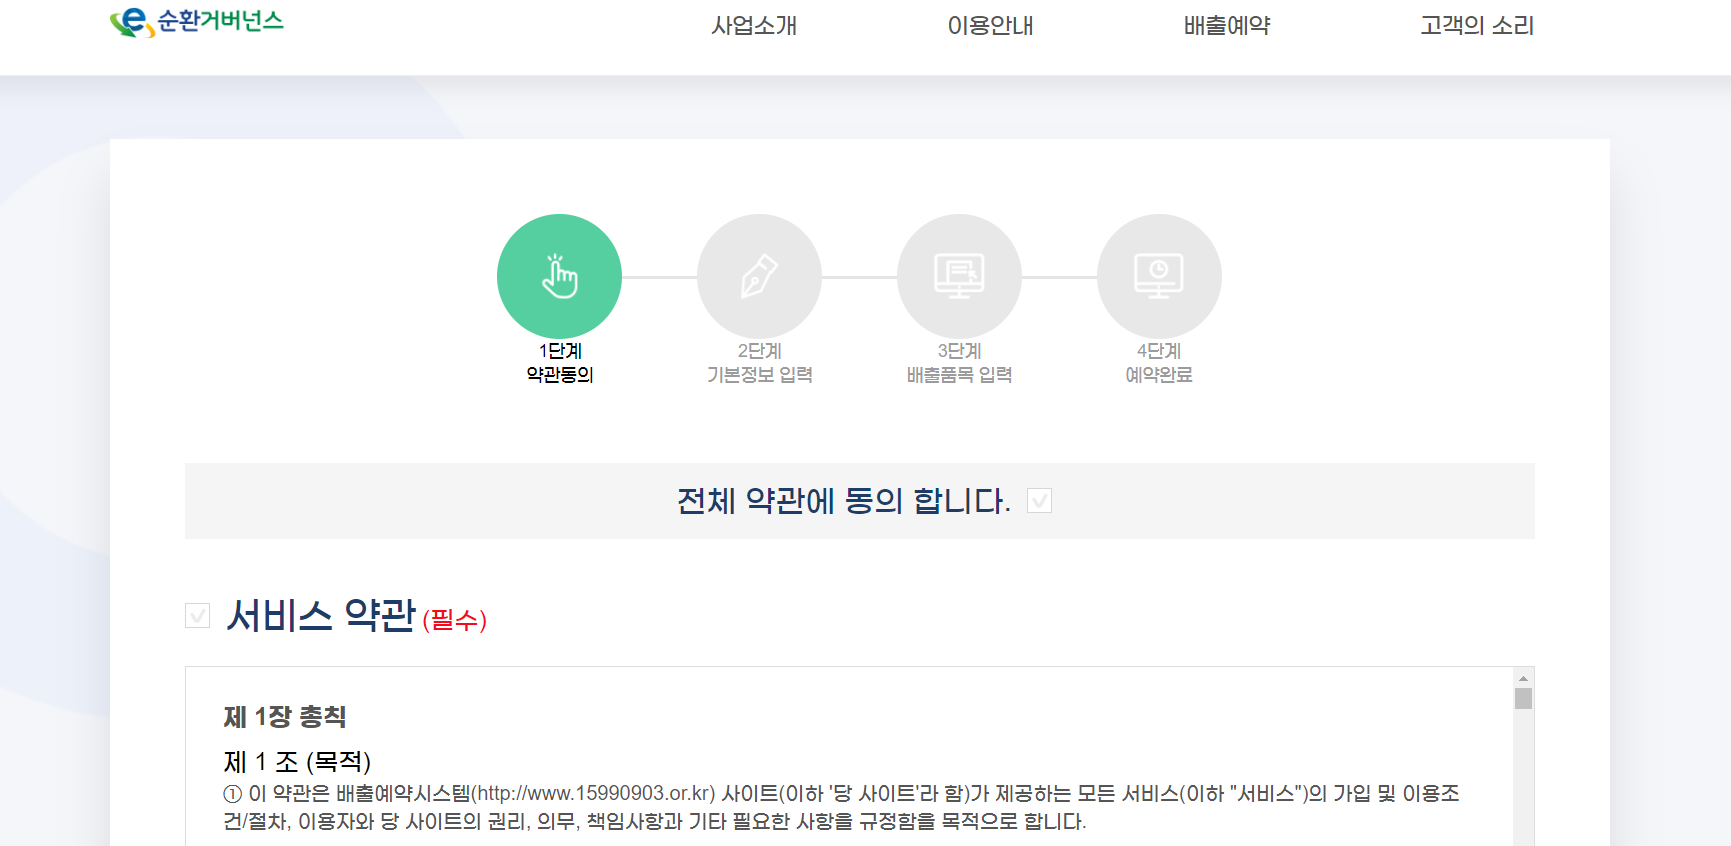Click the 전체 약관에 동의 합니다 text

click(x=844, y=501)
